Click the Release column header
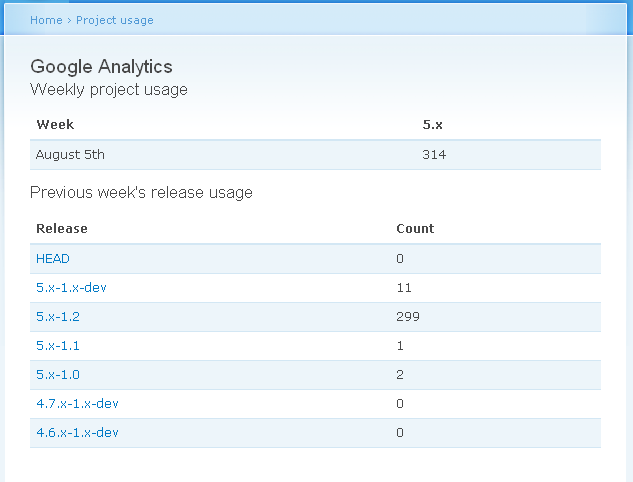Screen dimensions: 633x482 click(x=62, y=229)
